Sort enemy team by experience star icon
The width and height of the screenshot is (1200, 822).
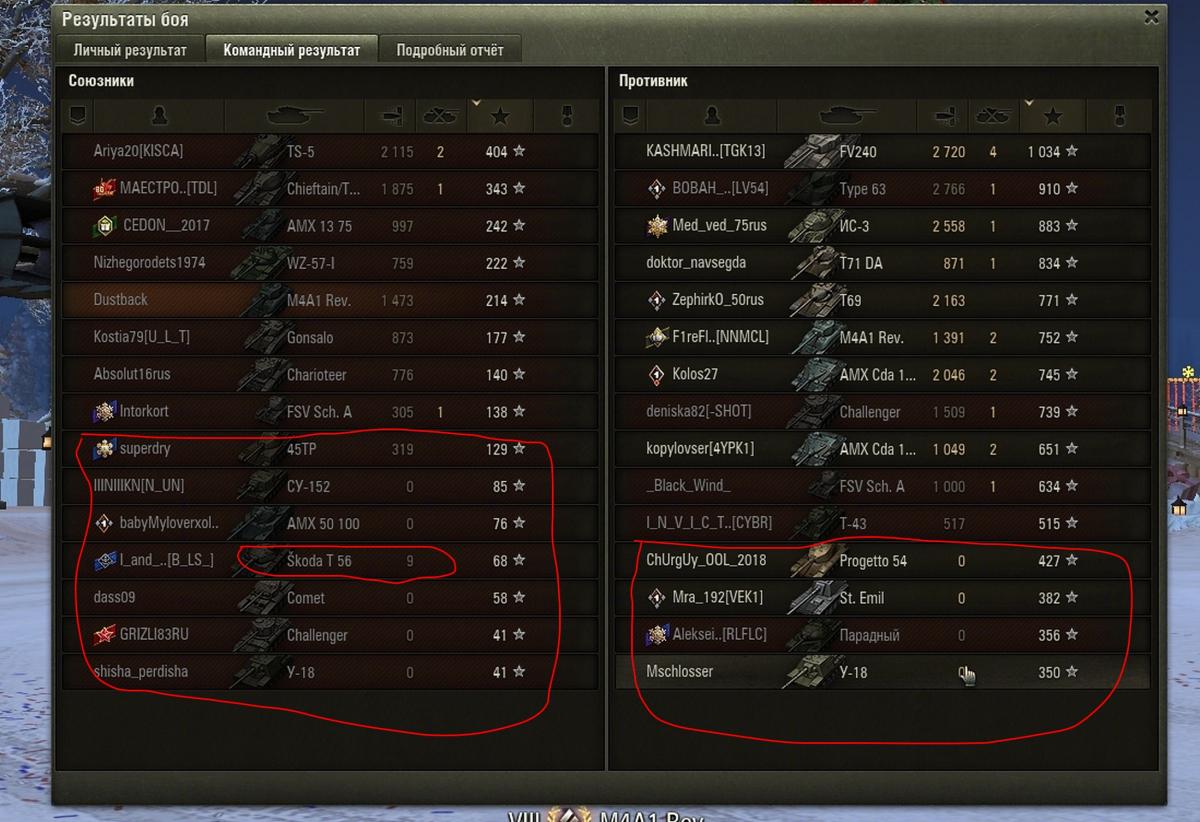click(1053, 117)
